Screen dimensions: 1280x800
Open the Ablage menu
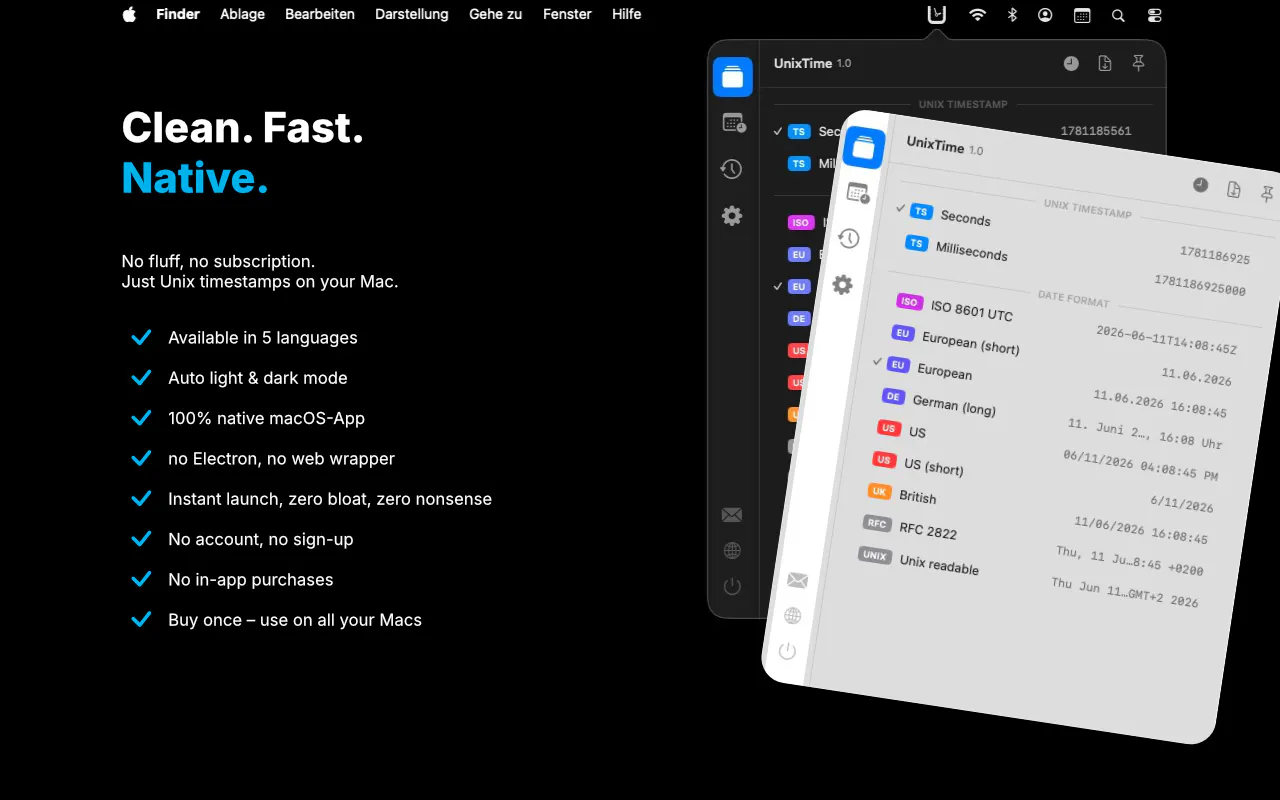click(242, 14)
